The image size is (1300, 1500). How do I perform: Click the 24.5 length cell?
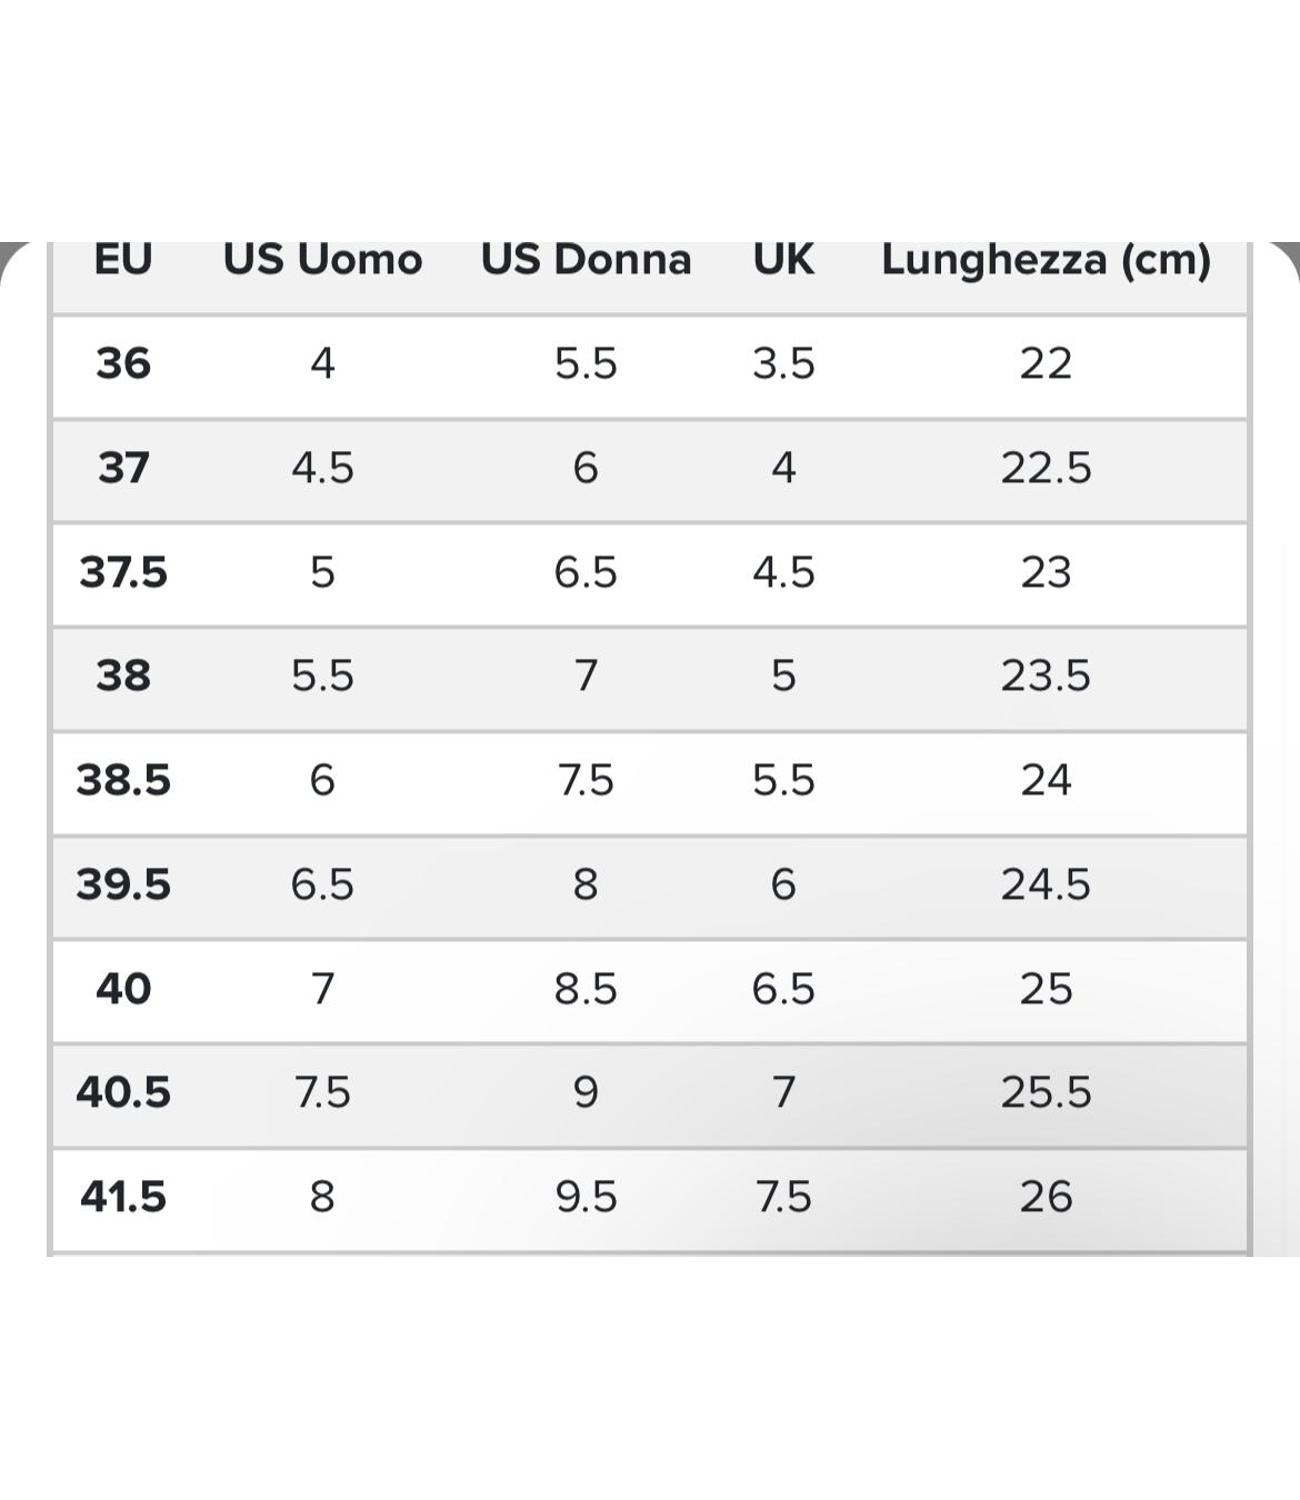(x=1046, y=884)
